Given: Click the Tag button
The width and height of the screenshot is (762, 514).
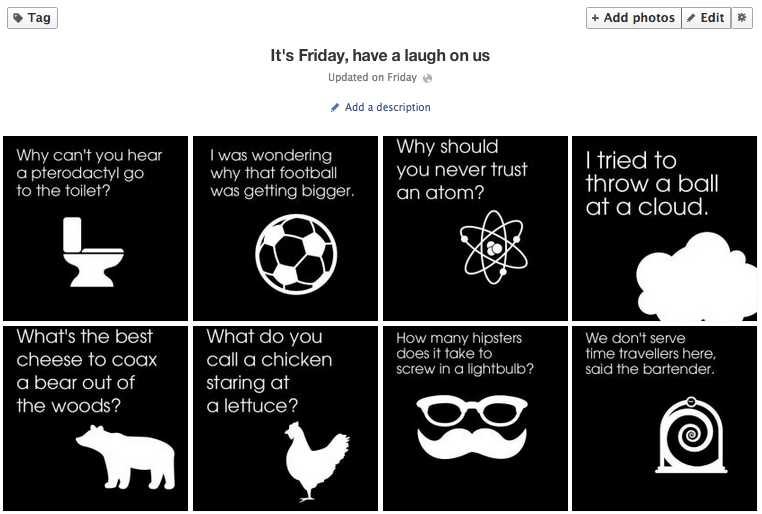Looking at the screenshot, I should (32, 17).
